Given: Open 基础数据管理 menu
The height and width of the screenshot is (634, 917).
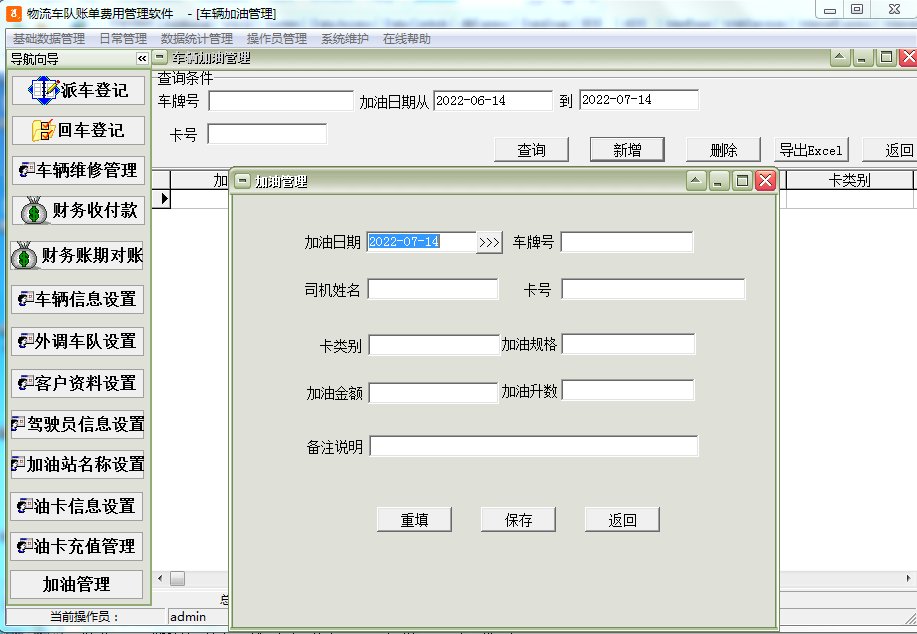Looking at the screenshot, I should [x=49, y=39].
